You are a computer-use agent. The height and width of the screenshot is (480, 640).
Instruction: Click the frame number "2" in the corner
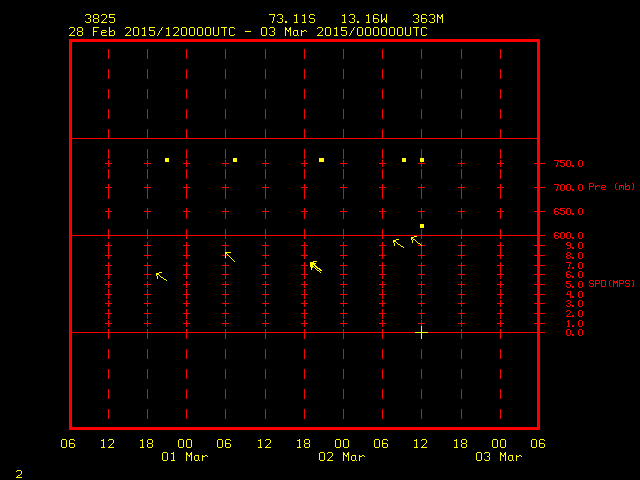pos(19,474)
